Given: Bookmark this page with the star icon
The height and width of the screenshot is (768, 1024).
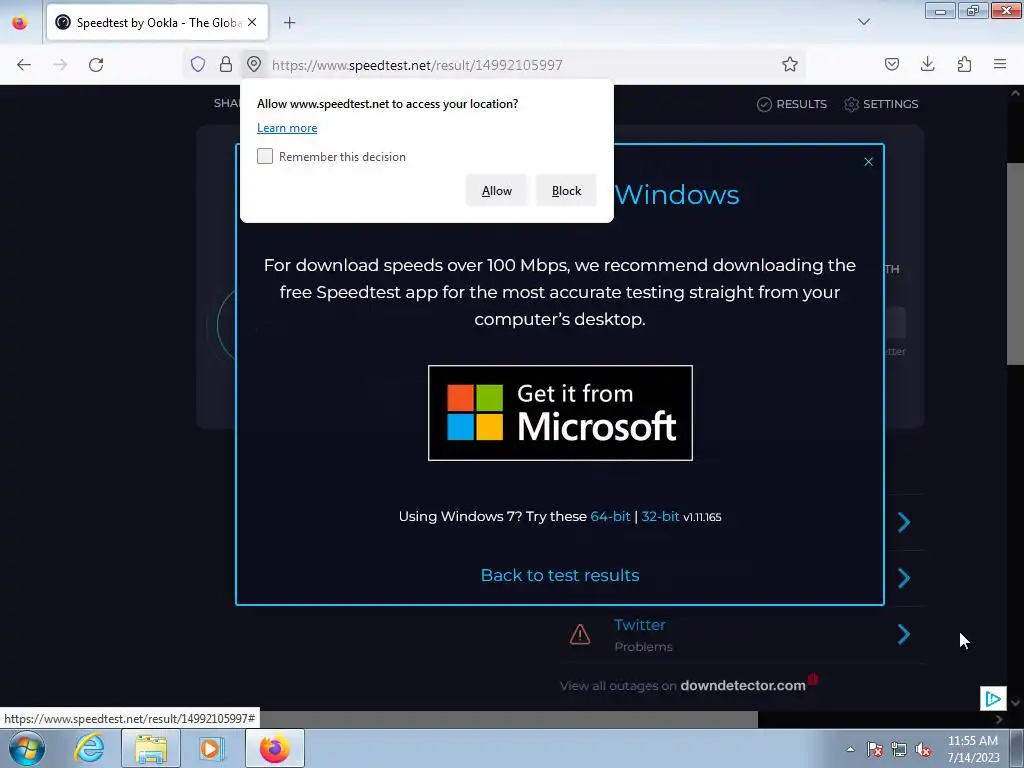Looking at the screenshot, I should coord(790,64).
